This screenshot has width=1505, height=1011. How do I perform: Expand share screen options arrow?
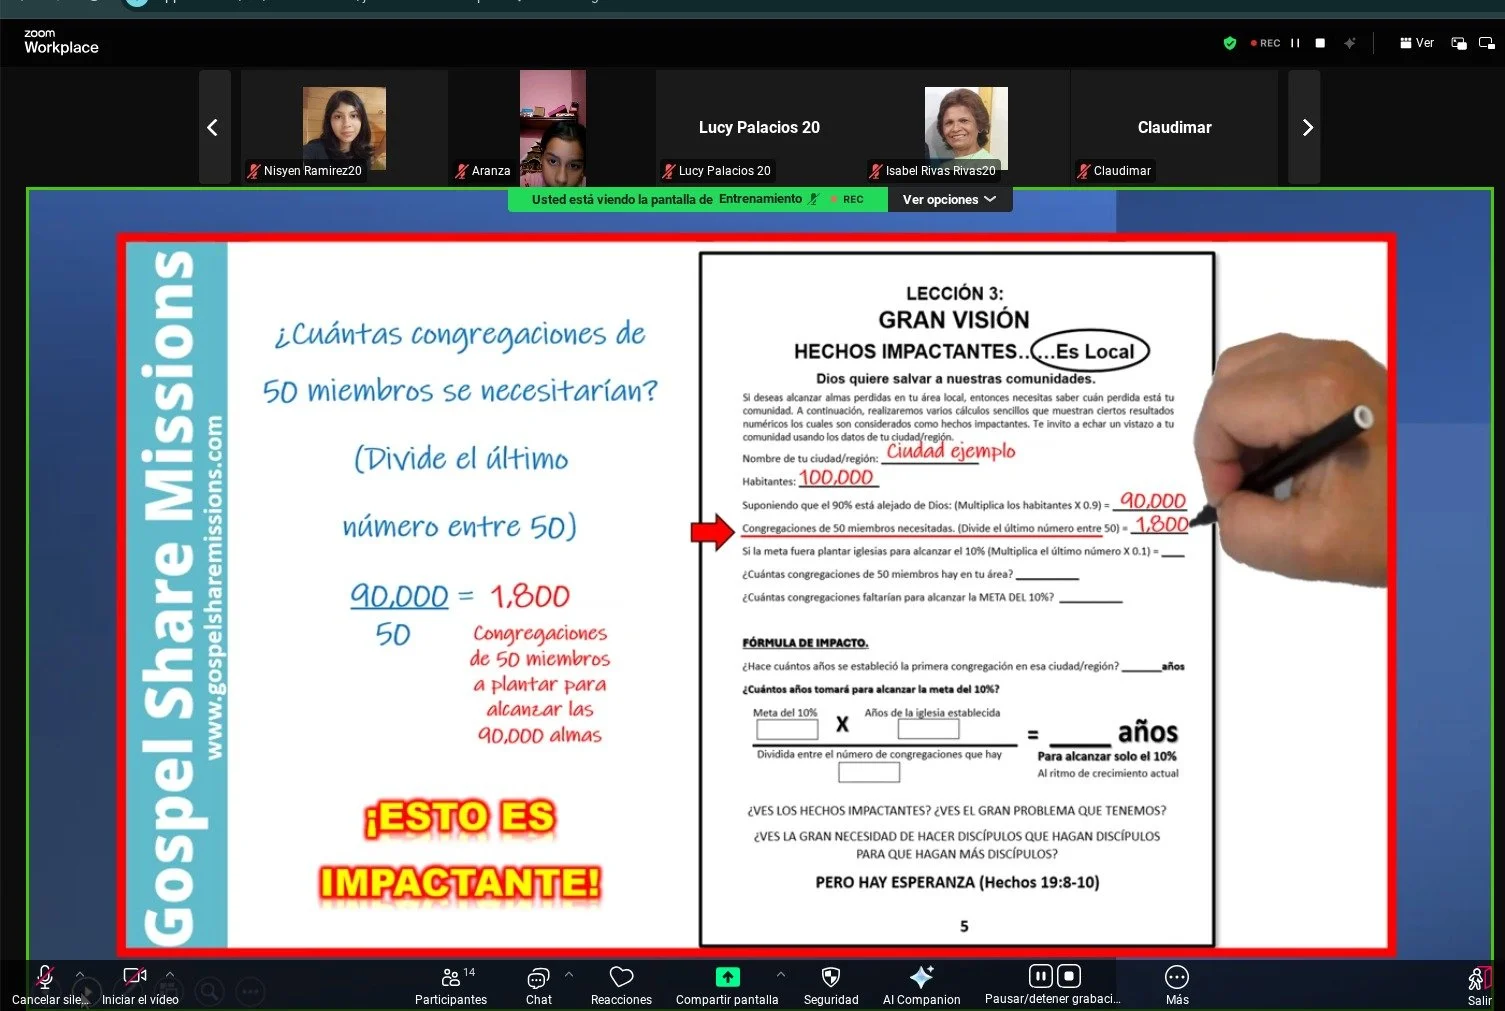[x=781, y=974]
